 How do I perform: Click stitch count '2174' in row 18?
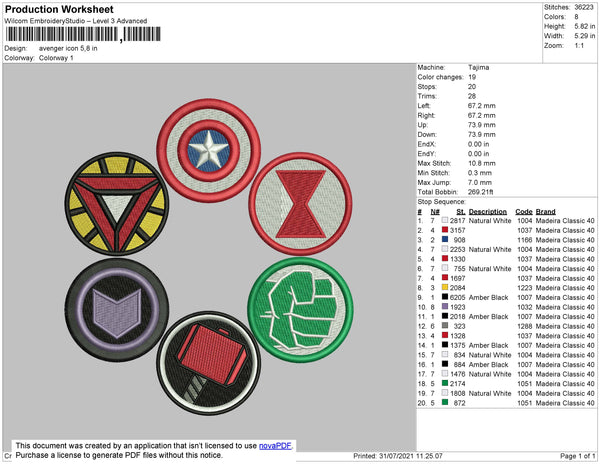458,384
